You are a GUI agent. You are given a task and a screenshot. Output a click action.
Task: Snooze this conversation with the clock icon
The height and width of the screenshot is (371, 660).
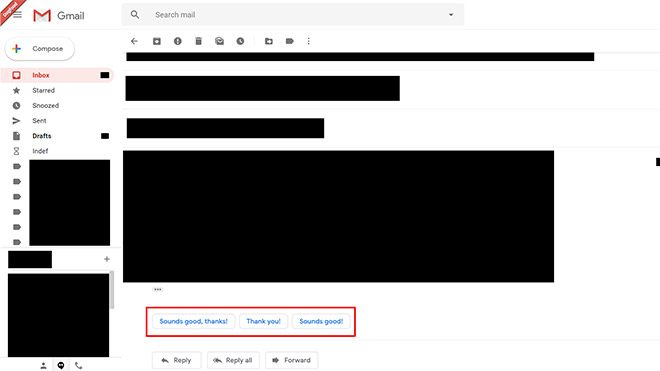pos(240,41)
